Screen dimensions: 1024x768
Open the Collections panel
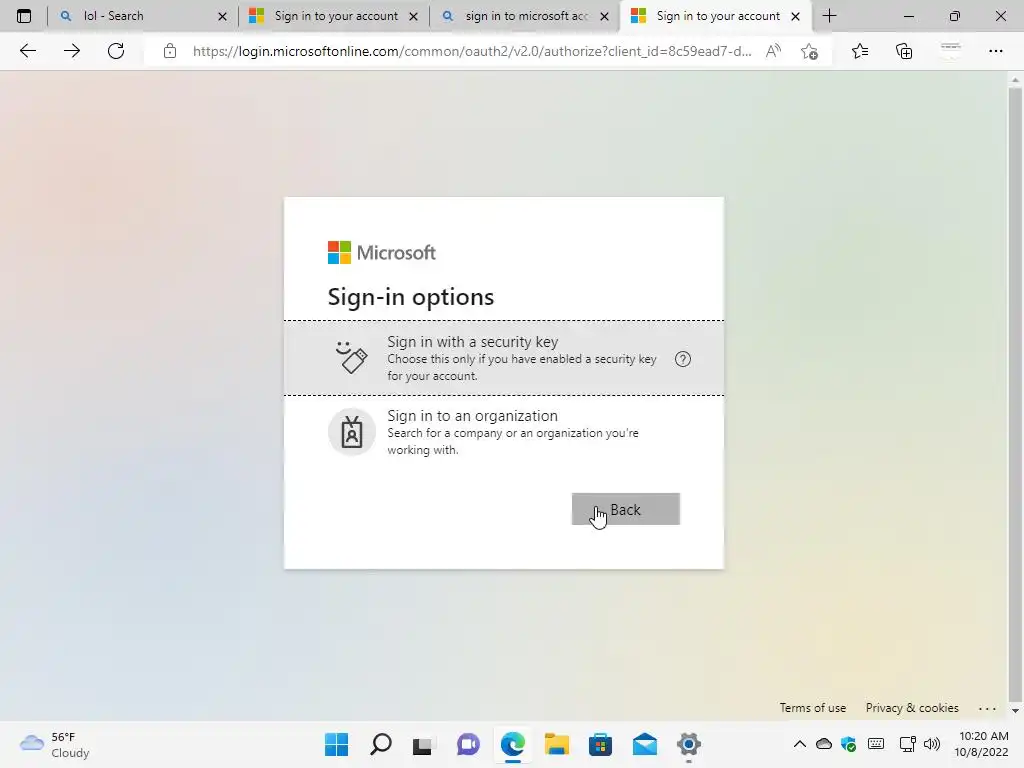904,51
